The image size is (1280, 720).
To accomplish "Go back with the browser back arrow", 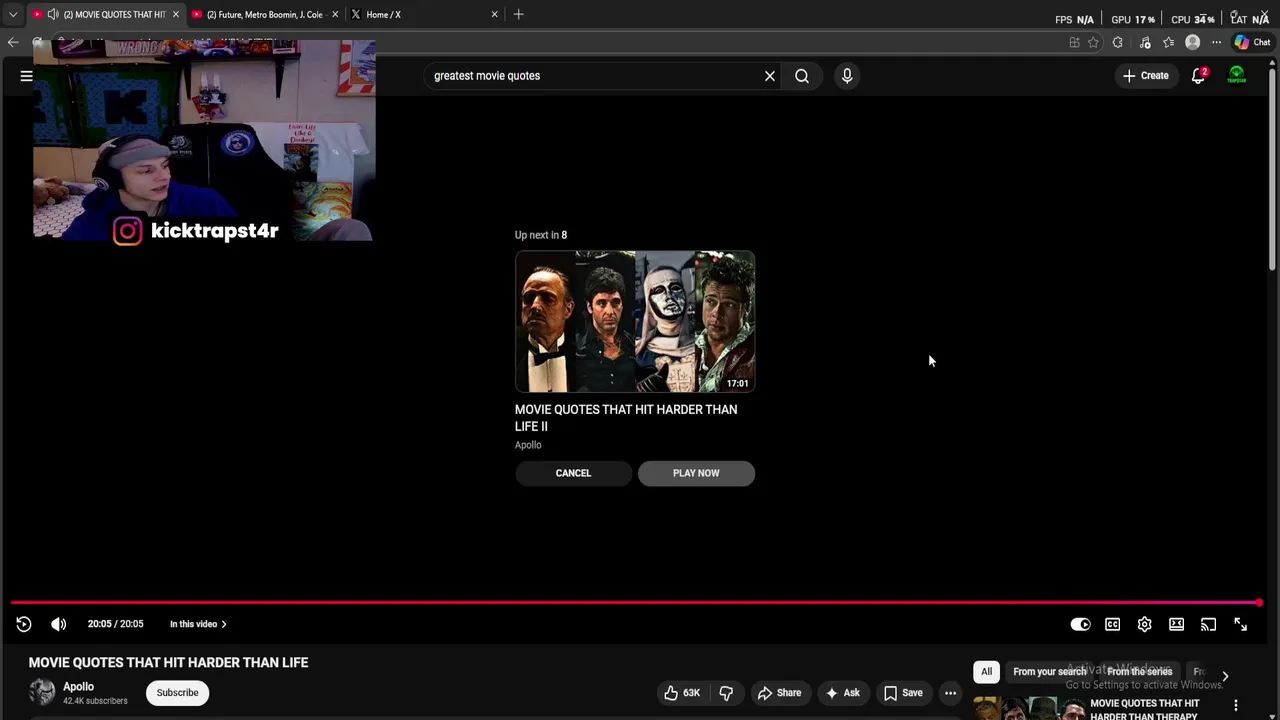I will coord(13,42).
